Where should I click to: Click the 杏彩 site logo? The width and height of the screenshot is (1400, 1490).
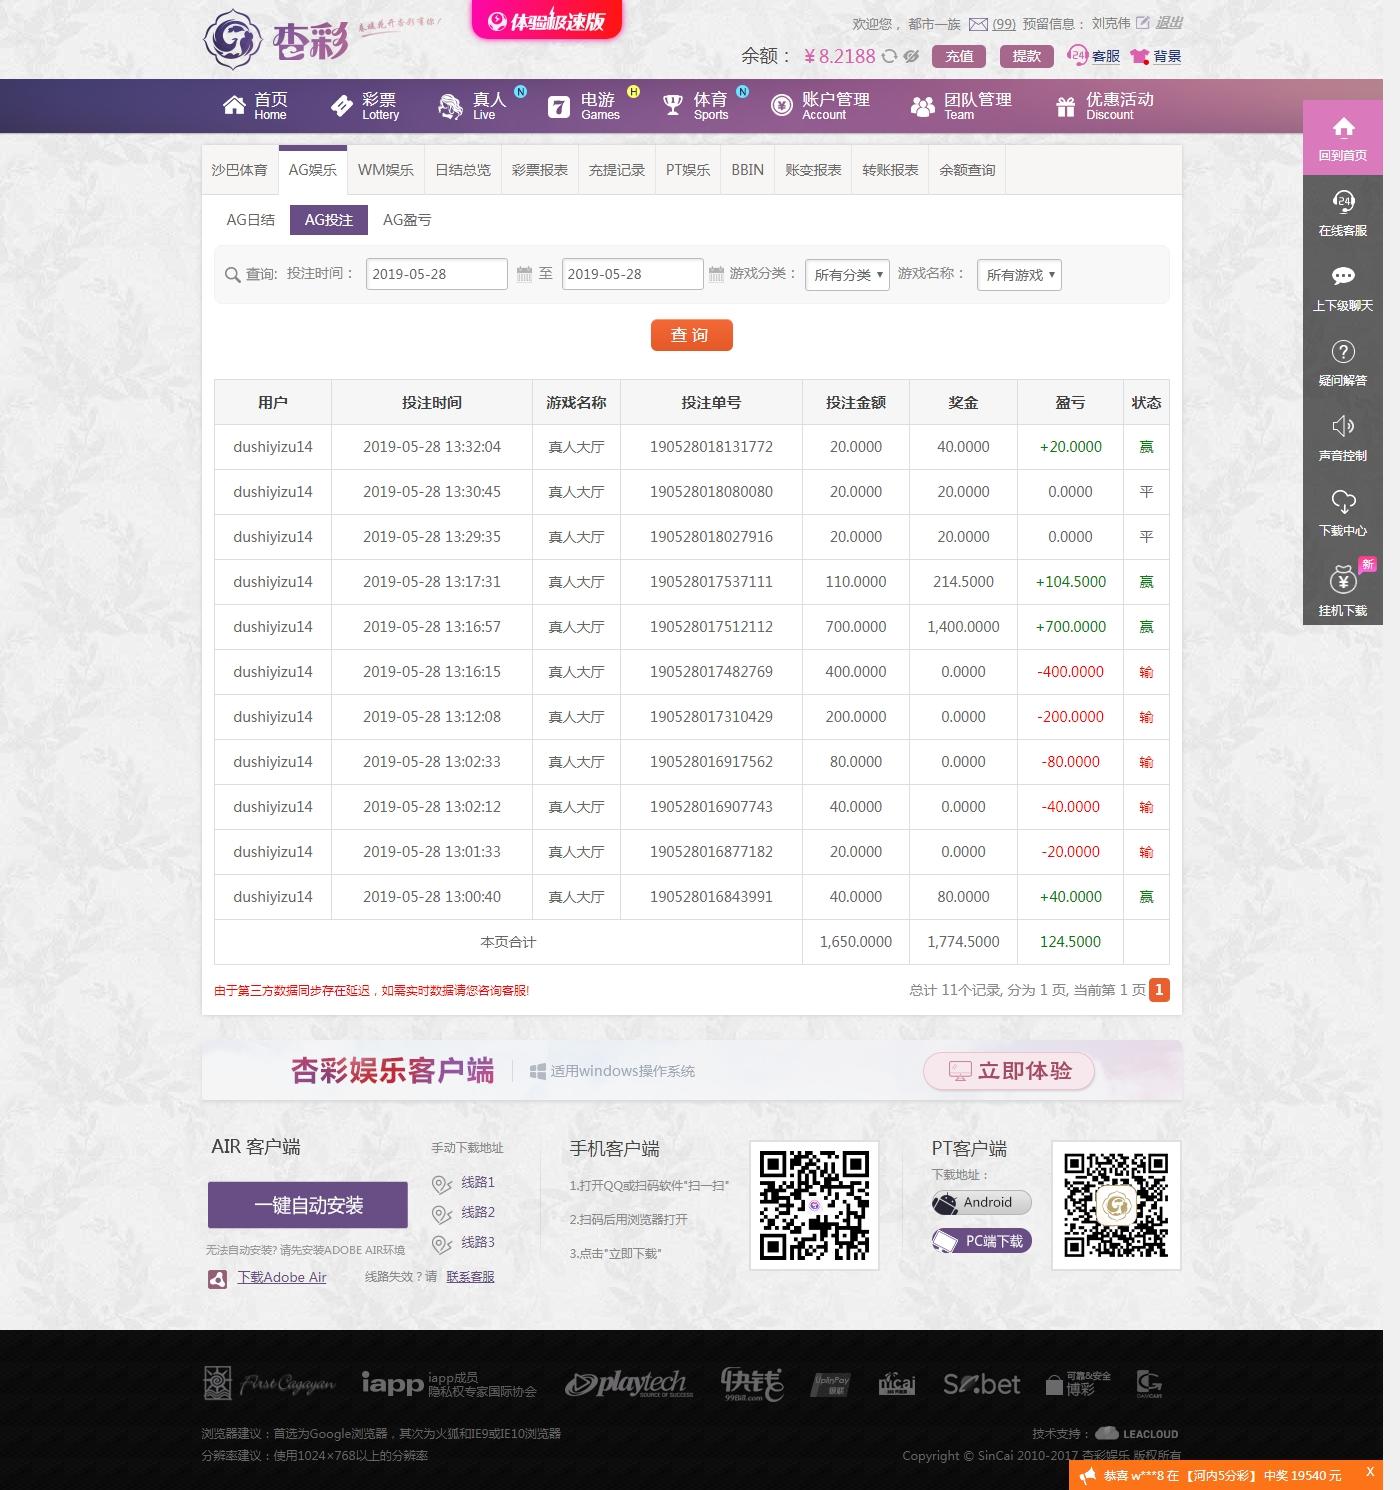(277, 40)
